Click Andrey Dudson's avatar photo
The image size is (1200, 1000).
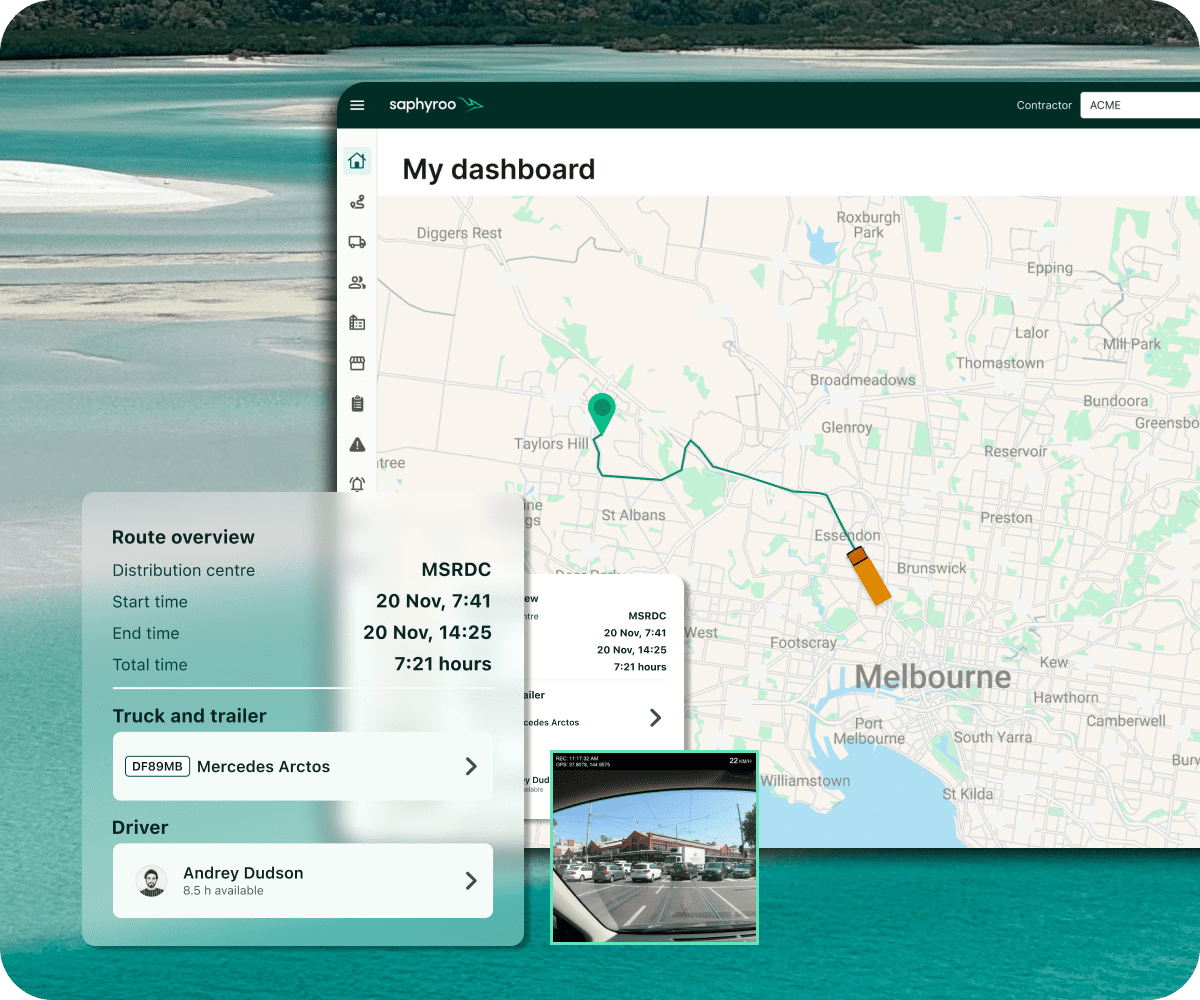[151, 880]
